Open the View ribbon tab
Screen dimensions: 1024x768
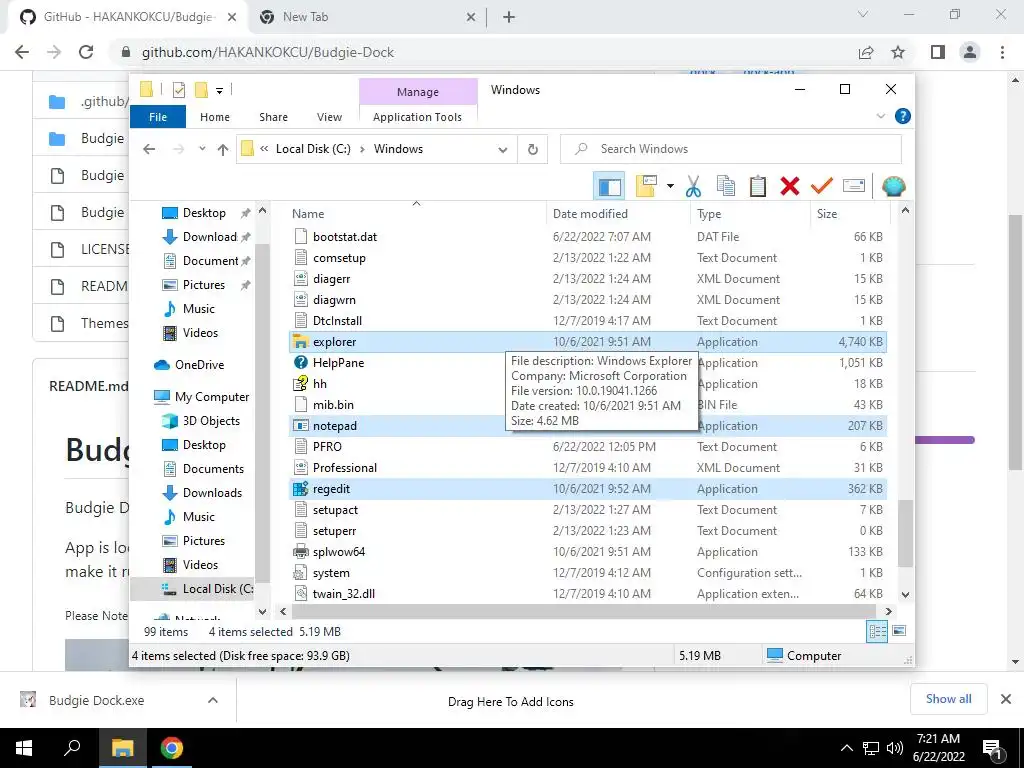click(x=329, y=117)
